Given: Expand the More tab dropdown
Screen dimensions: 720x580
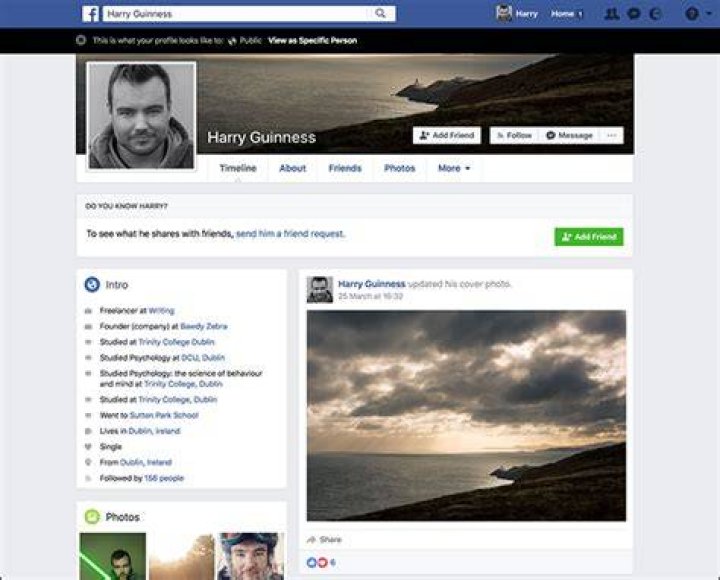Looking at the screenshot, I should click(x=454, y=169).
